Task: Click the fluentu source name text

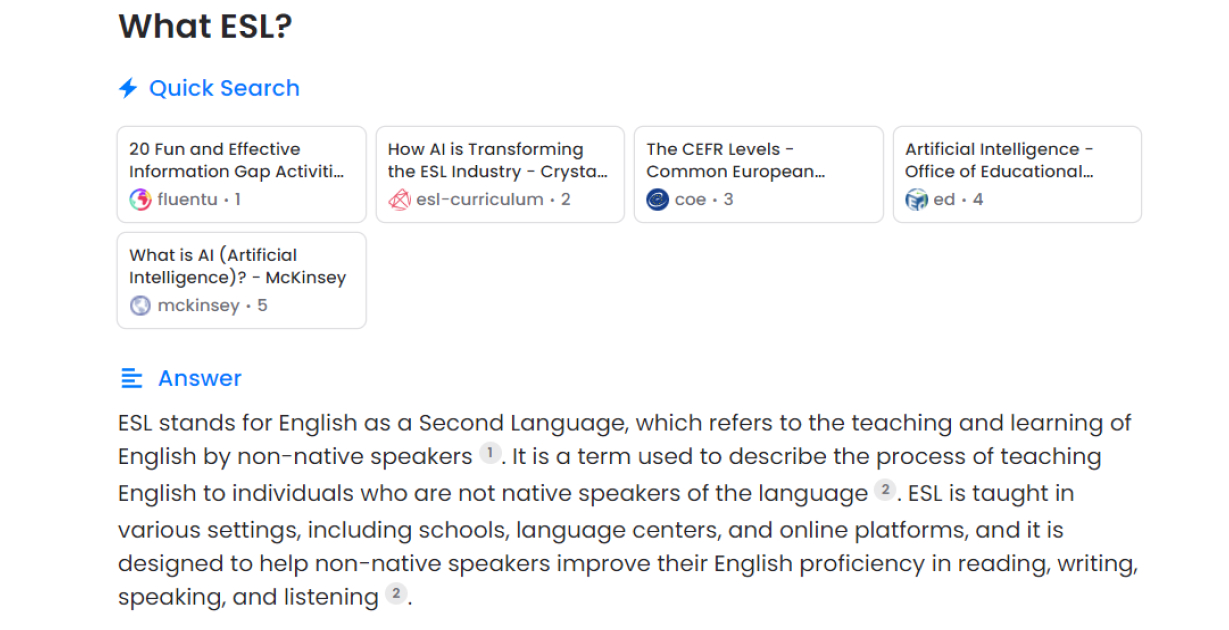Action: coord(187,199)
